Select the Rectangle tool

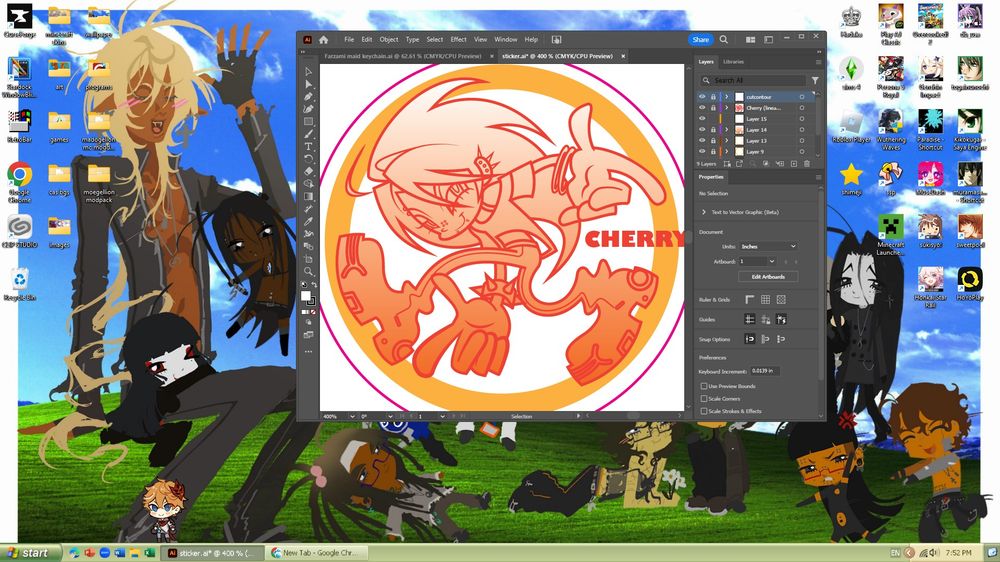(x=309, y=121)
